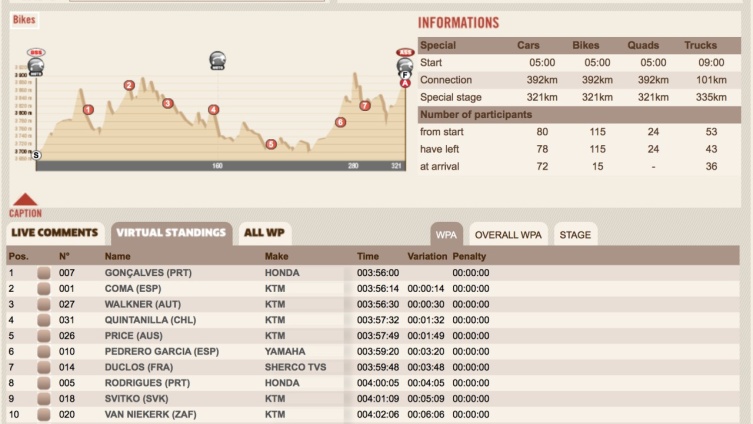This screenshot has height=424, width=753.
Task: Select the Virtual Standings tab
Action: pyautogui.click(x=171, y=233)
